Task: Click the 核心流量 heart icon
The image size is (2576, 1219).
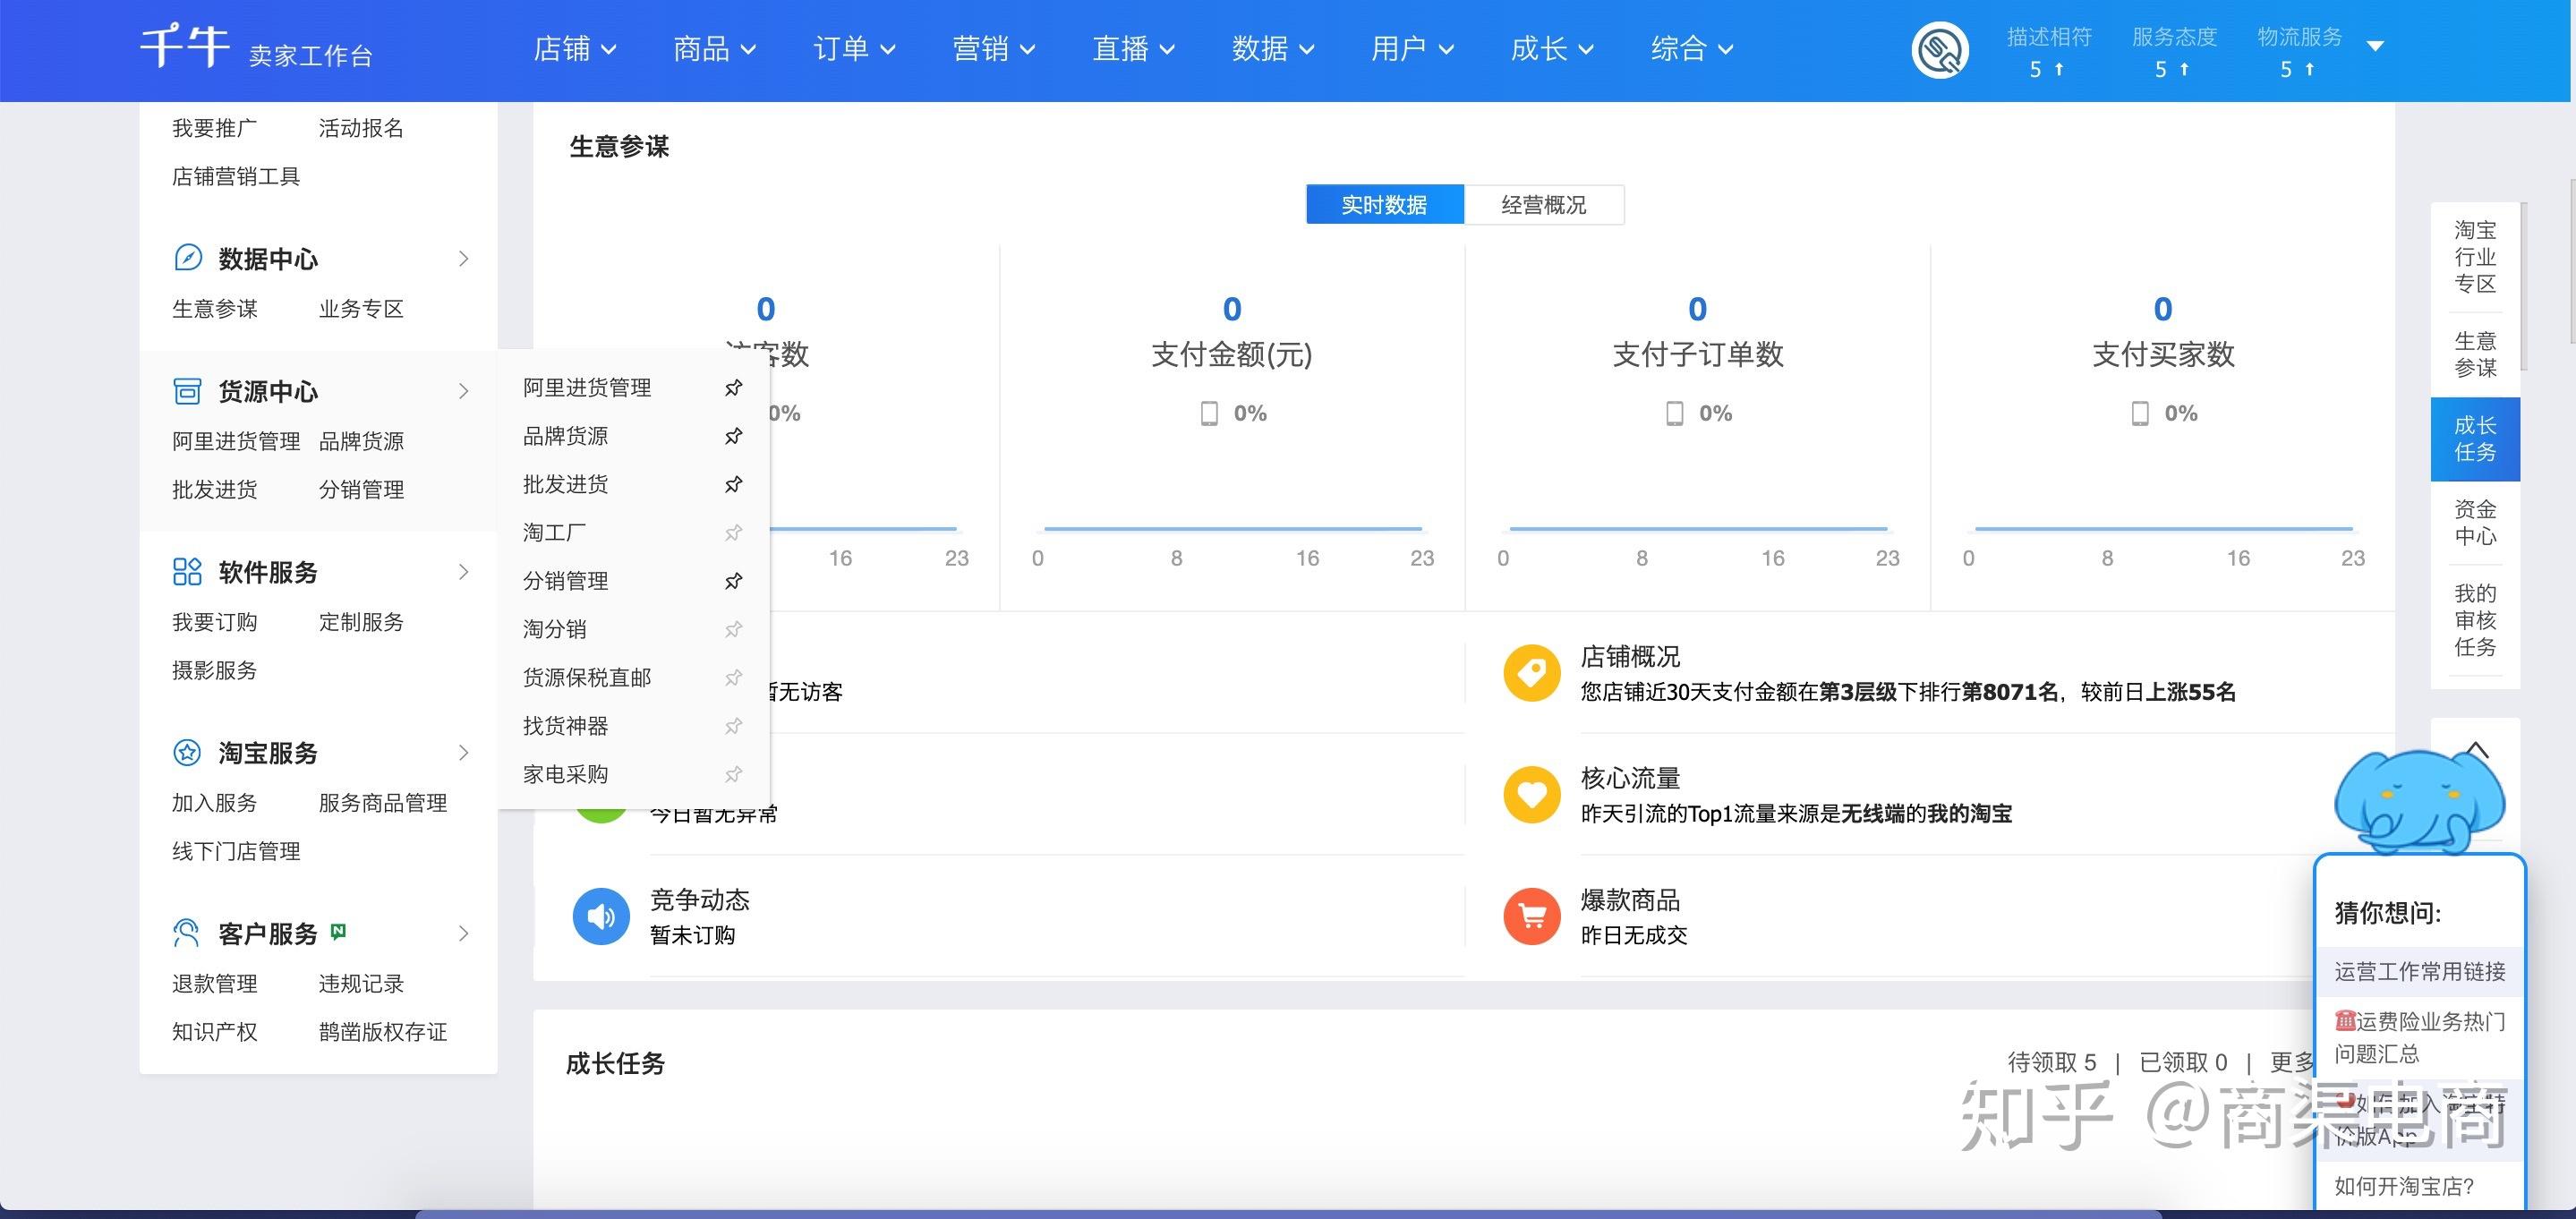Action: click(x=1531, y=795)
